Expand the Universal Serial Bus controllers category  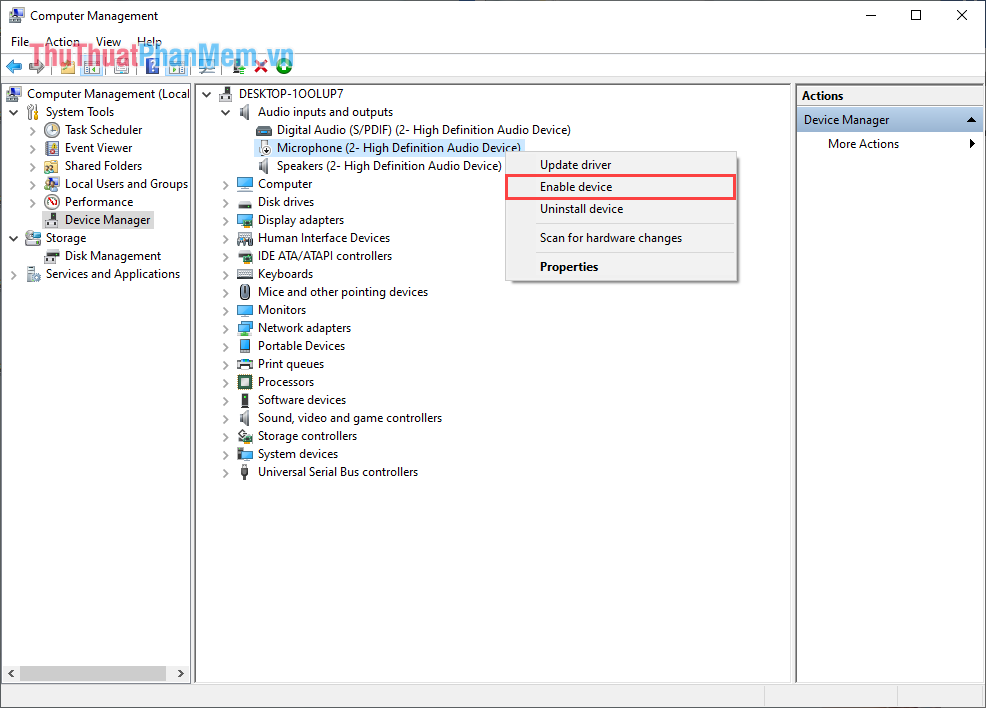[x=224, y=471]
